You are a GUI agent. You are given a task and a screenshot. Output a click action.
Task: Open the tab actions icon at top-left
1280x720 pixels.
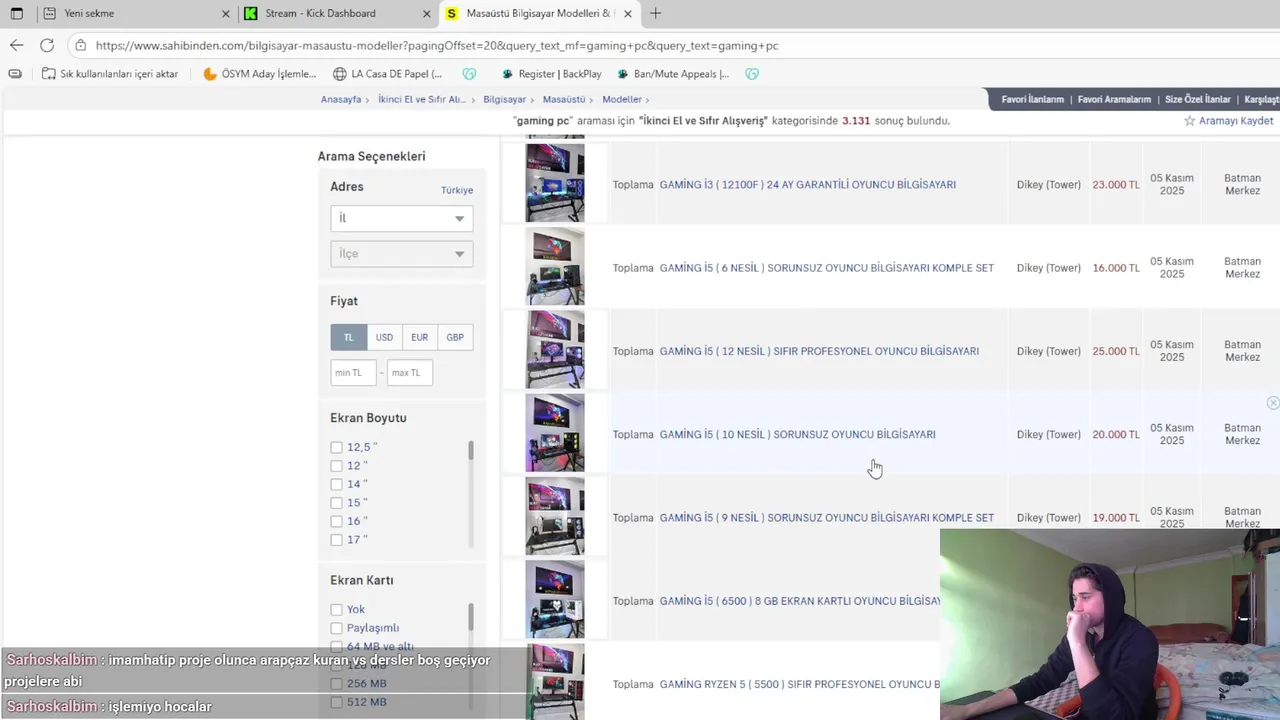click(x=16, y=14)
